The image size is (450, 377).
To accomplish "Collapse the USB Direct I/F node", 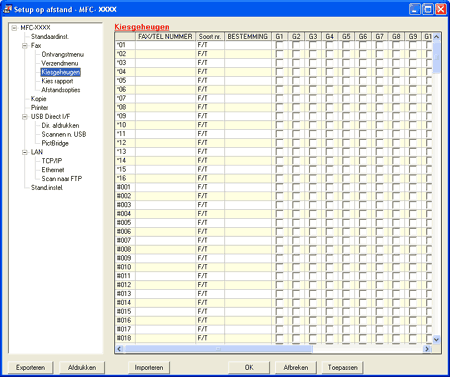I will click(x=25, y=117).
